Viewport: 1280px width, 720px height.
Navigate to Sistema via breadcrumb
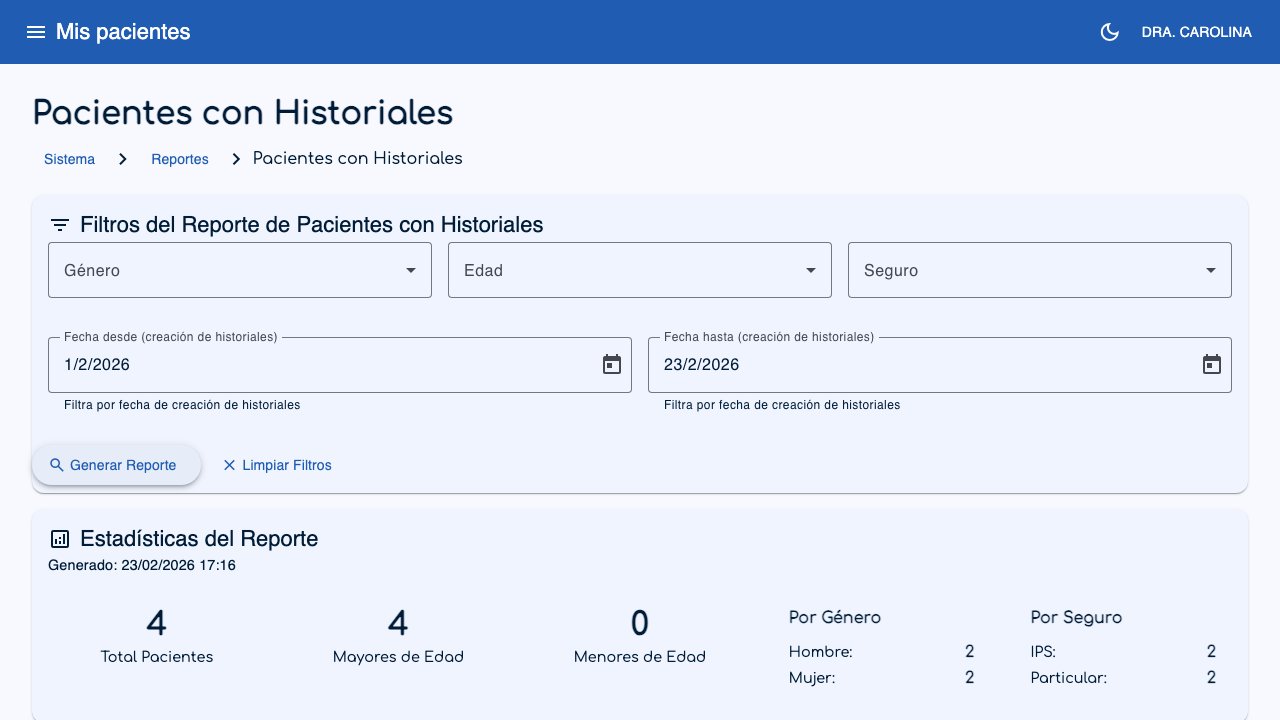click(x=69, y=158)
